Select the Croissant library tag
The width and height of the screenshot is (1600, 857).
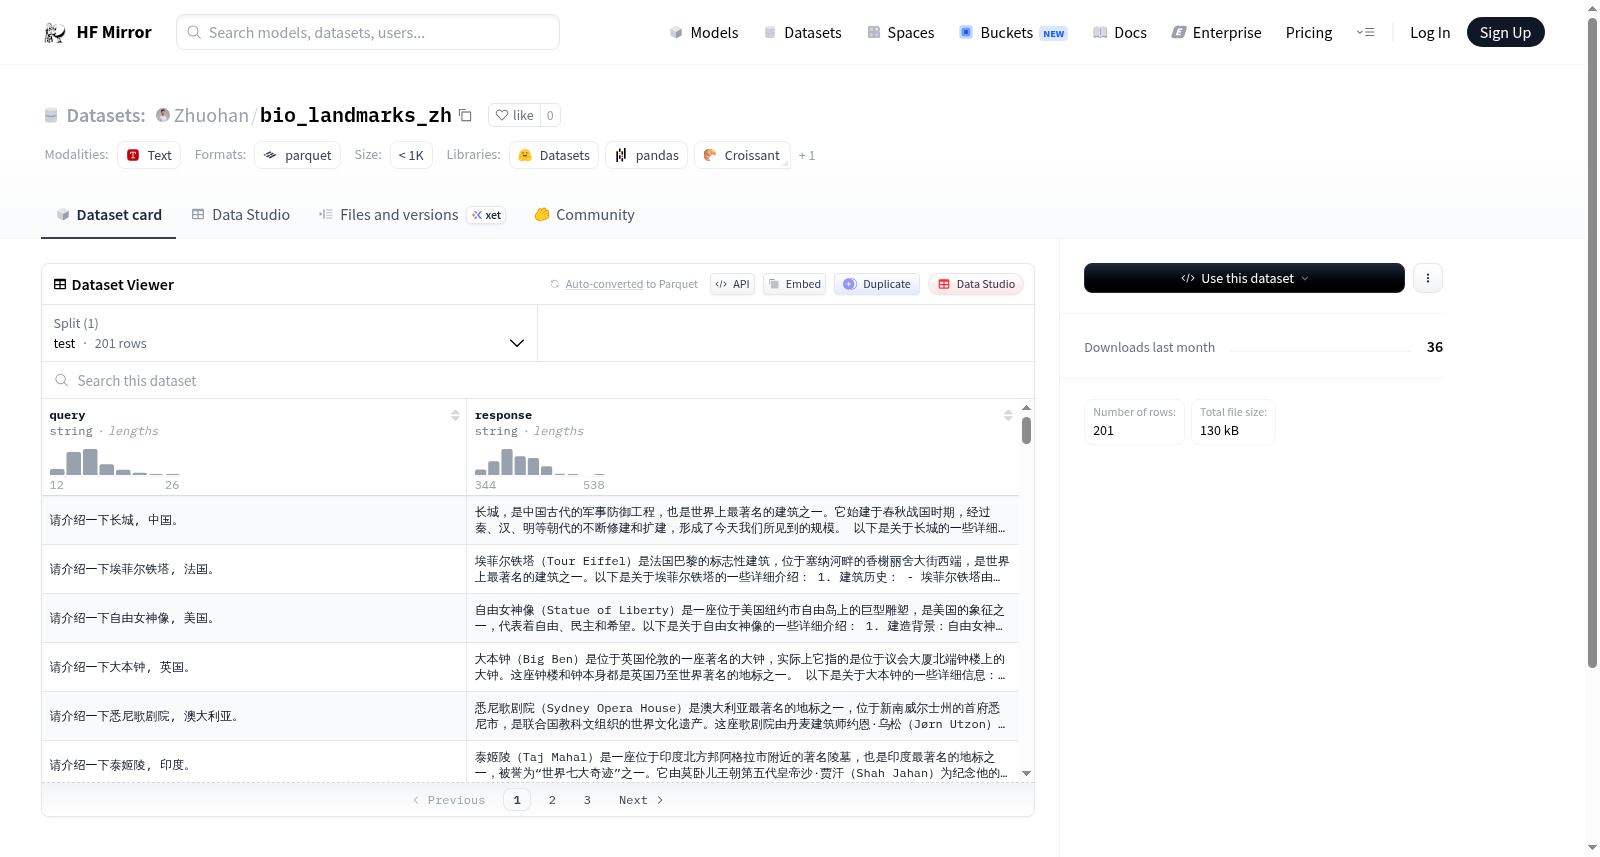742,155
